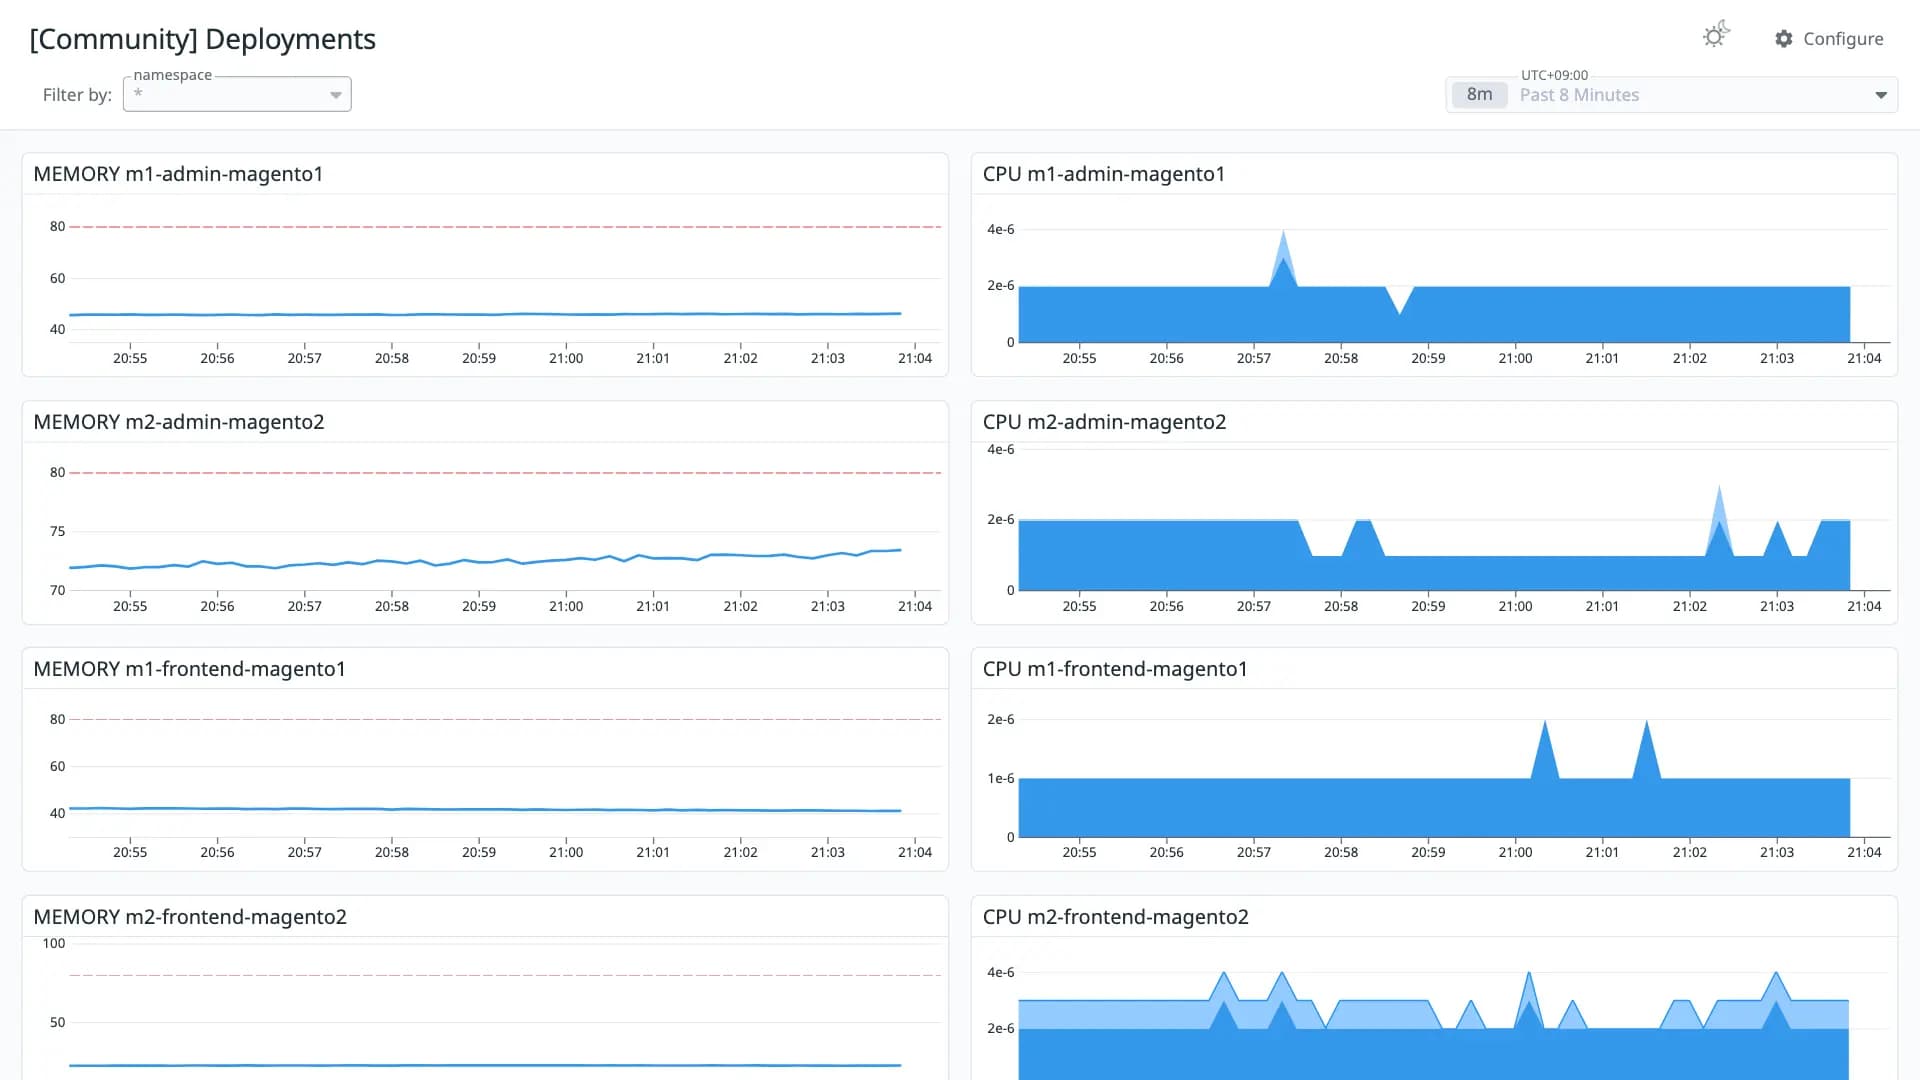The height and width of the screenshot is (1080, 1920).
Task: Select the CPU m2-frontend-magento2 panel title
Action: (x=1115, y=917)
